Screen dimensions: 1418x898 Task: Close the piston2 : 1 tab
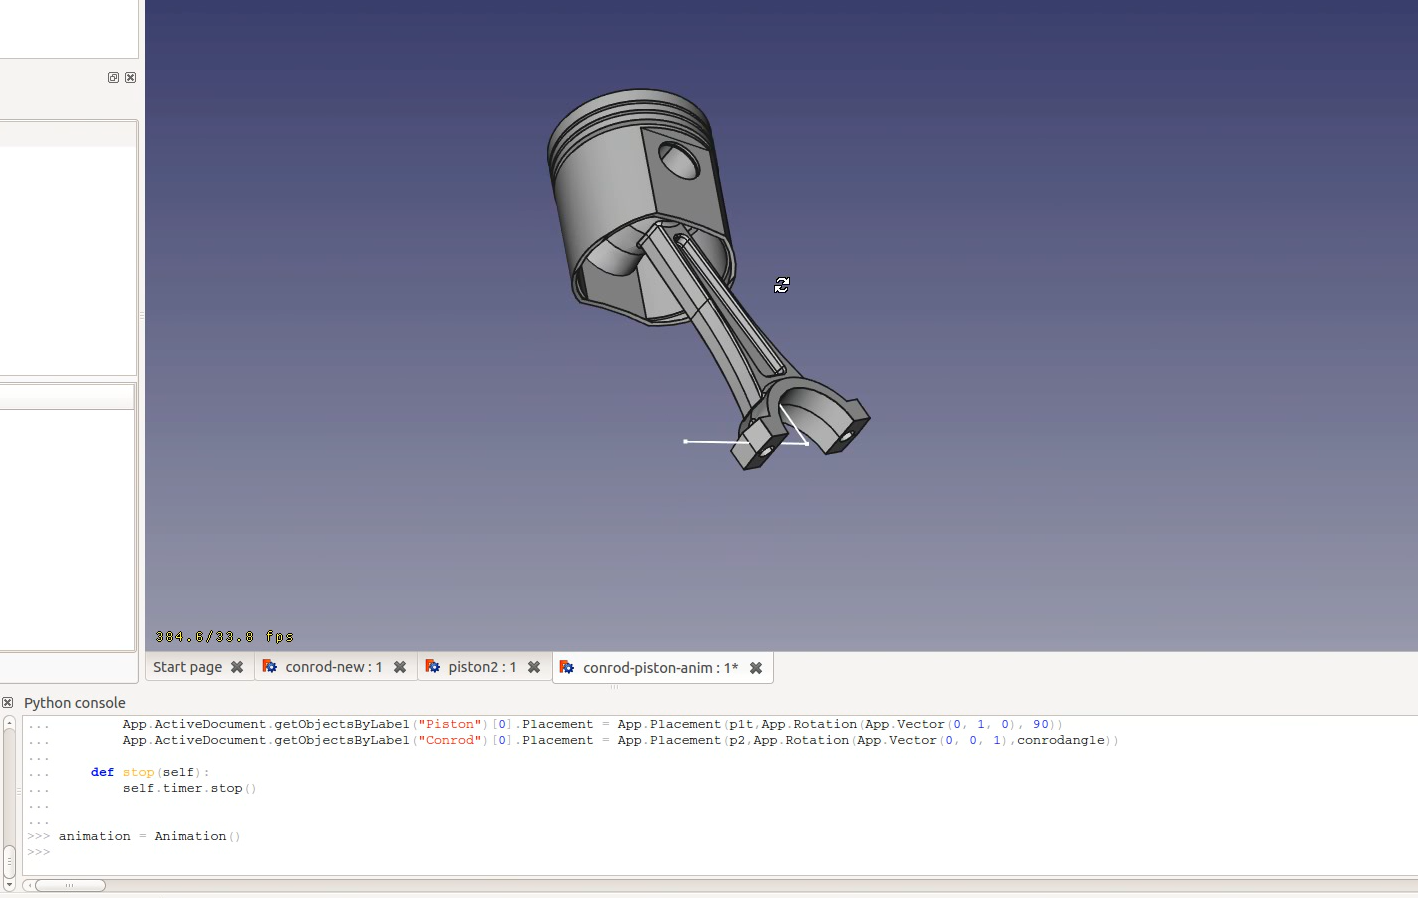tap(534, 666)
